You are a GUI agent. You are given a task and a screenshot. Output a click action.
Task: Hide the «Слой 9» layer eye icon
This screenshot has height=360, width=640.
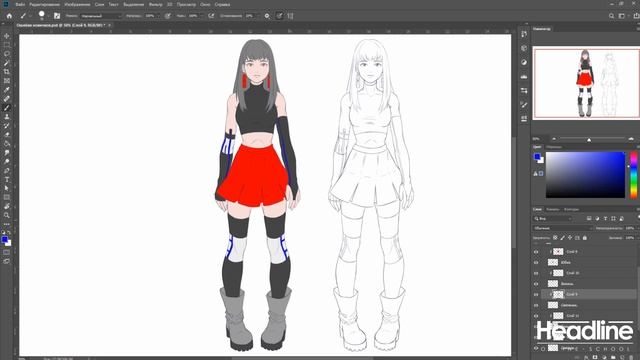tap(536, 252)
